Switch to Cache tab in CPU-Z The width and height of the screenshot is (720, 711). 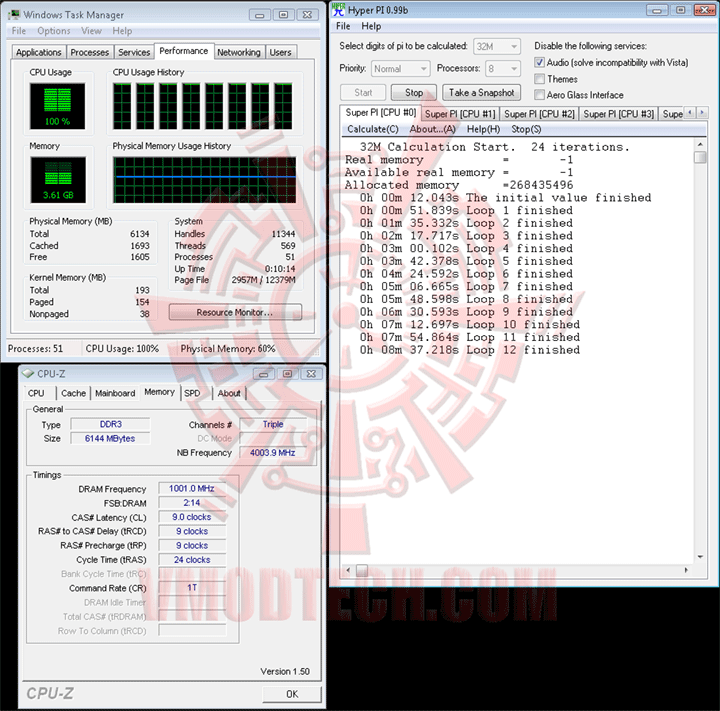tap(73, 394)
